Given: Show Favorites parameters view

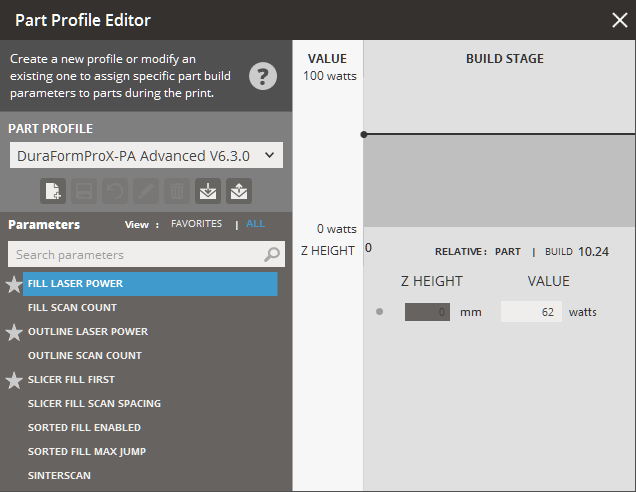Looking at the screenshot, I should 196,224.
